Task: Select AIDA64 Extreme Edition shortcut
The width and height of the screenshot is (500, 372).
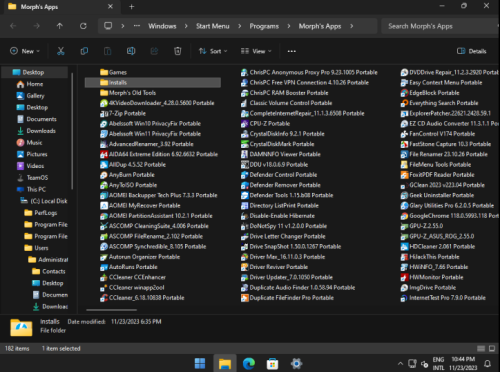Action: pos(159,154)
